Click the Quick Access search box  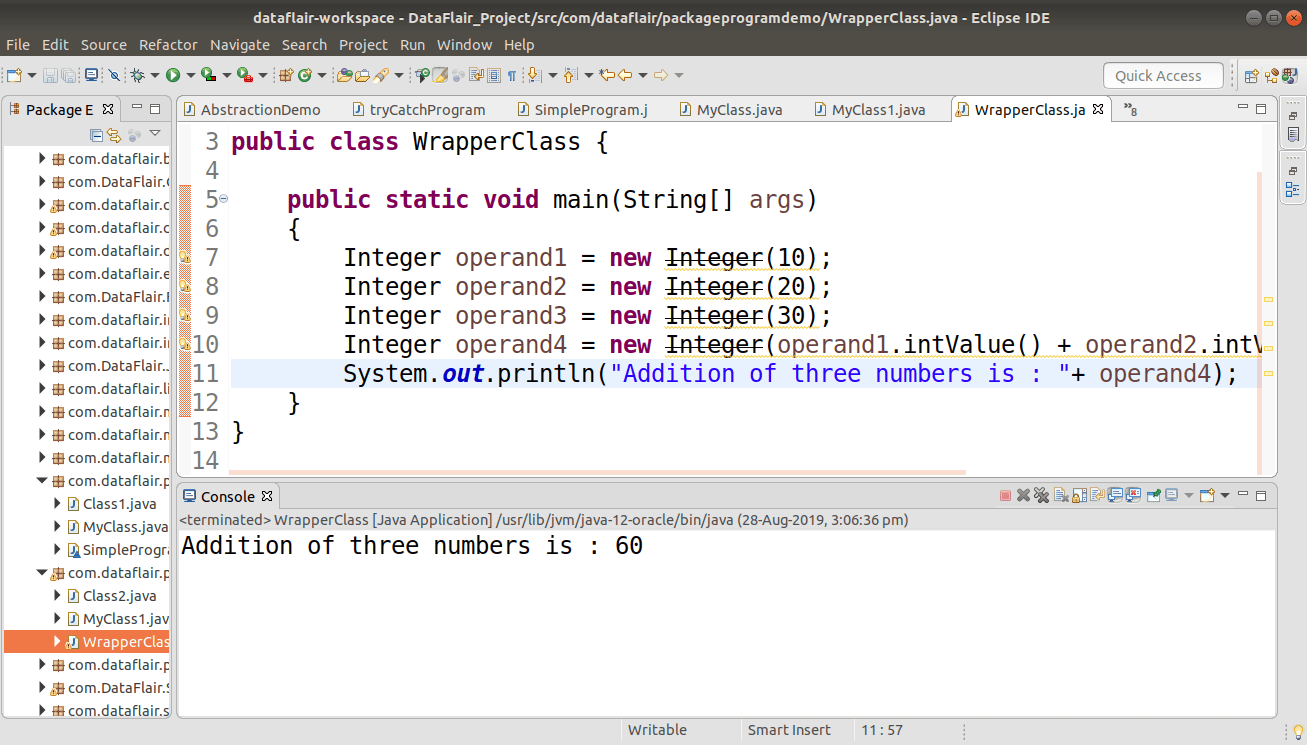click(1163, 75)
